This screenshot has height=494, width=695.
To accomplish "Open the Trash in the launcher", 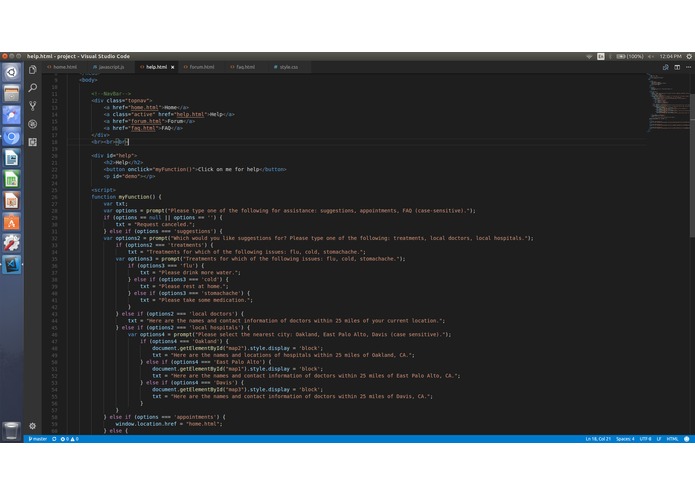I will coord(12,430).
